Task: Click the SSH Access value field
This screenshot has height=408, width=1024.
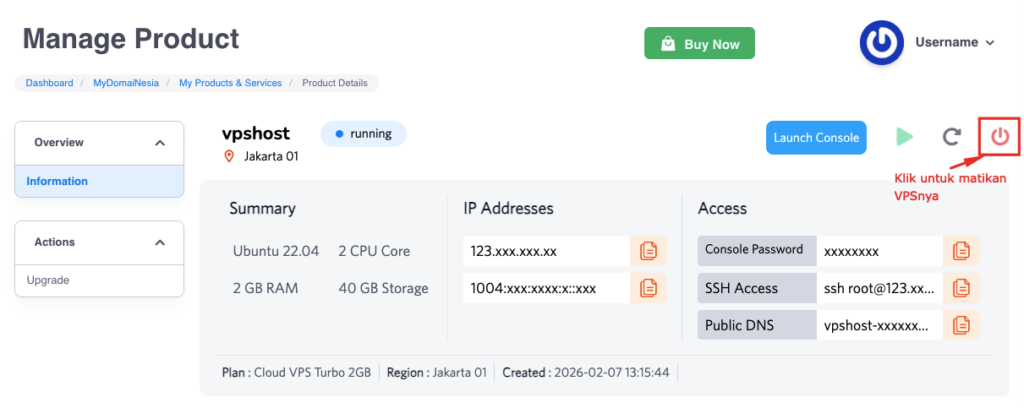Action: (x=880, y=288)
